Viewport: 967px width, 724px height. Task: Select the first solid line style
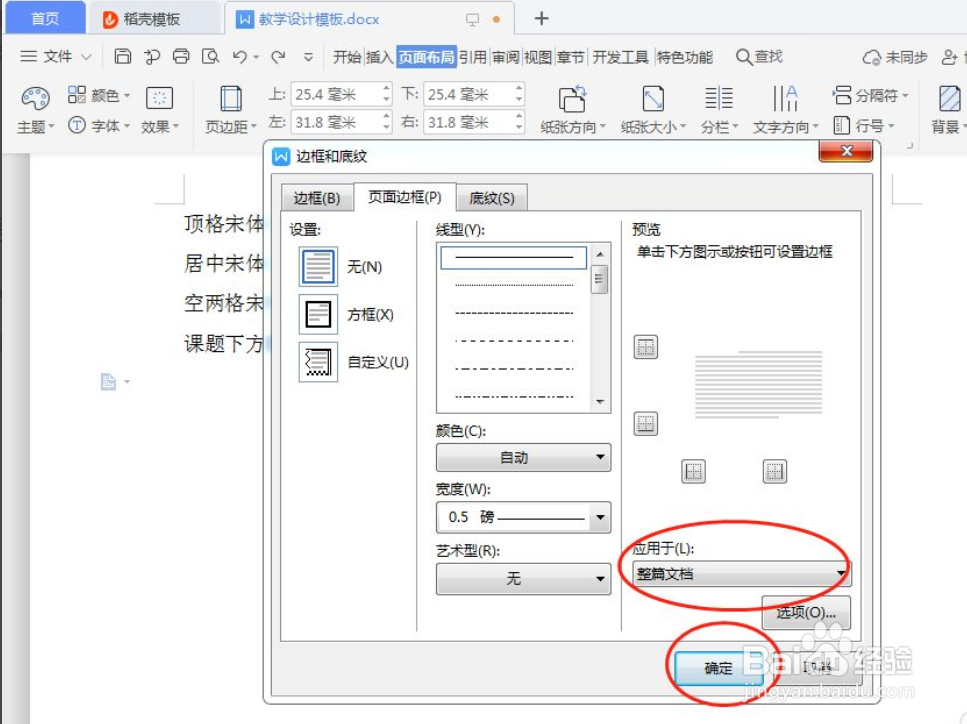[512, 257]
